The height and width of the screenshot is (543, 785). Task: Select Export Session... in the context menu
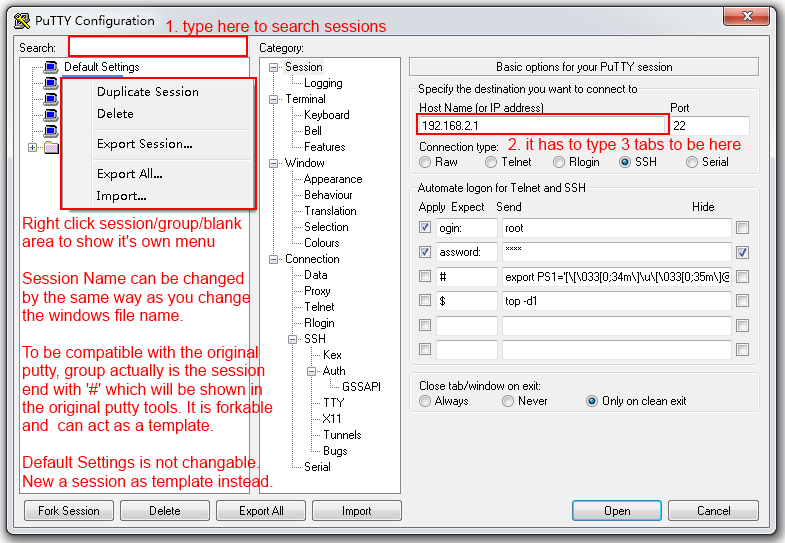tap(145, 144)
